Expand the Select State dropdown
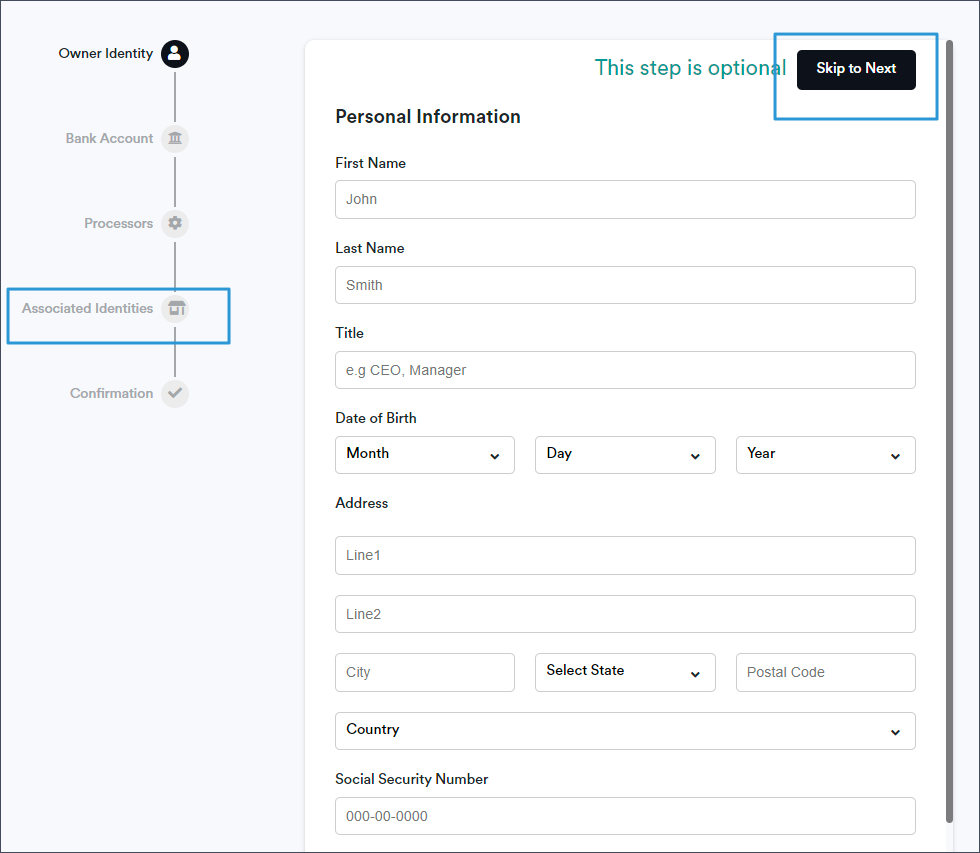980x853 pixels. tap(625, 672)
